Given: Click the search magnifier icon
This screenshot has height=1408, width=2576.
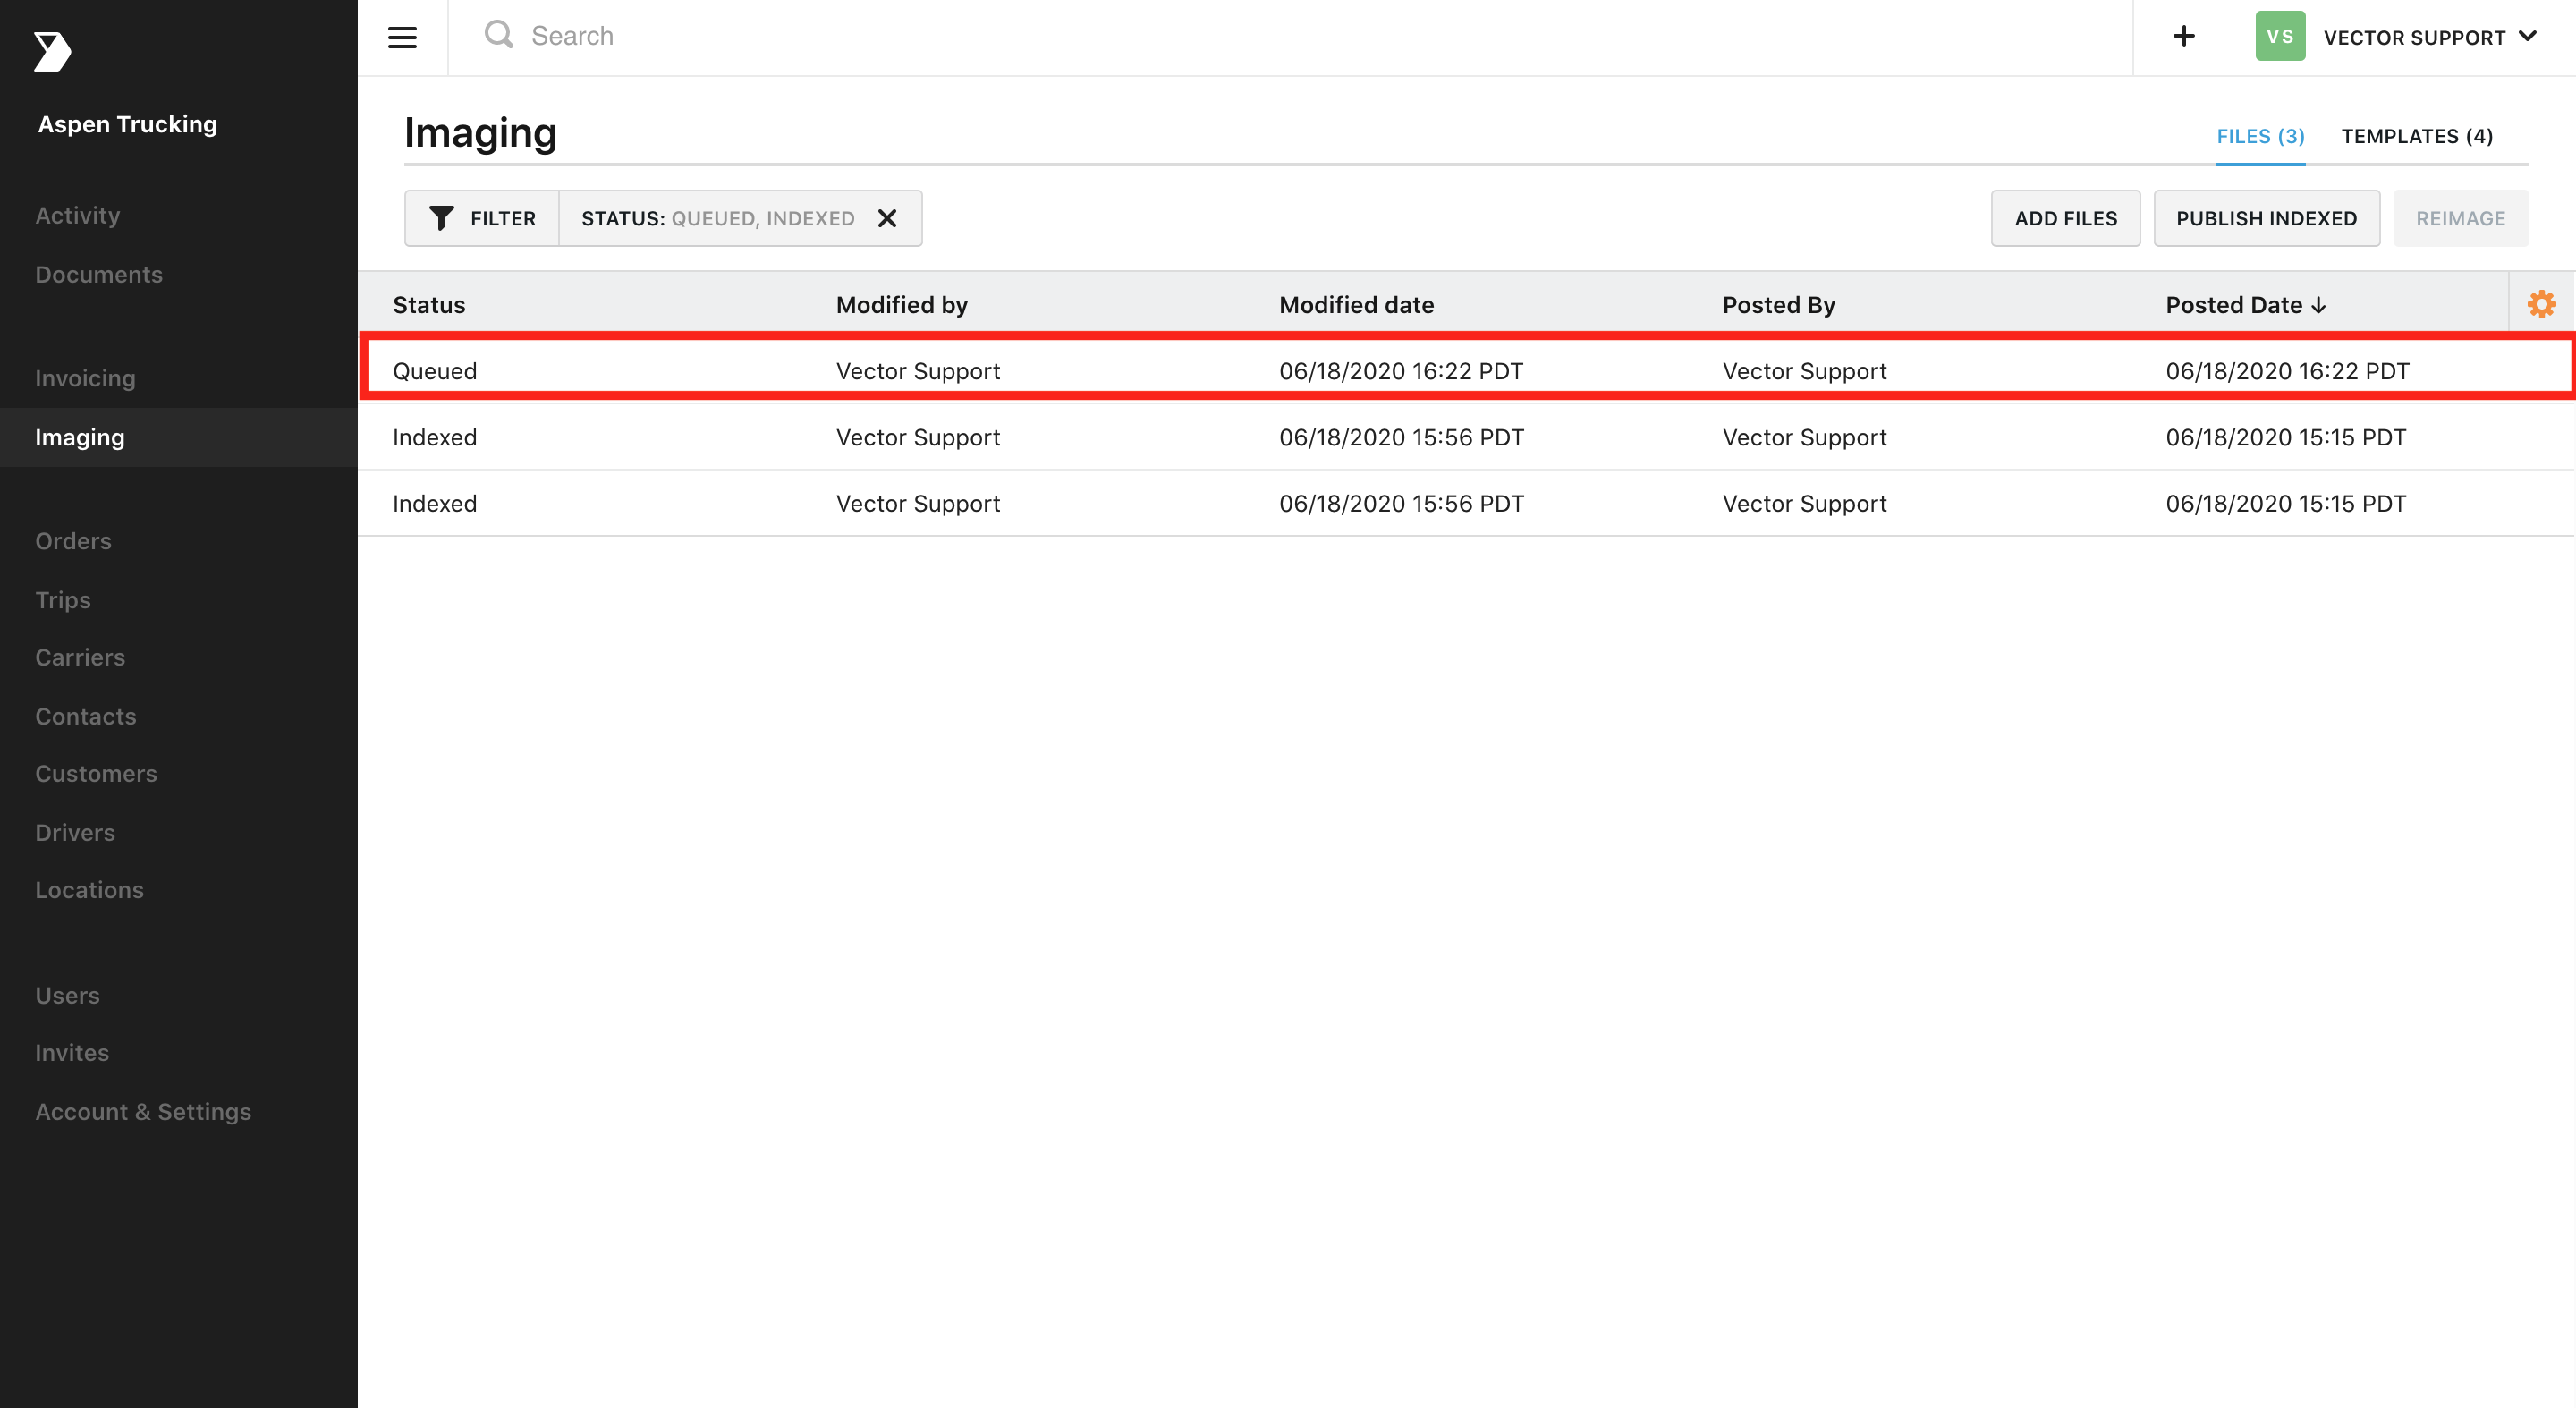Looking at the screenshot, I should click(499, 35).
